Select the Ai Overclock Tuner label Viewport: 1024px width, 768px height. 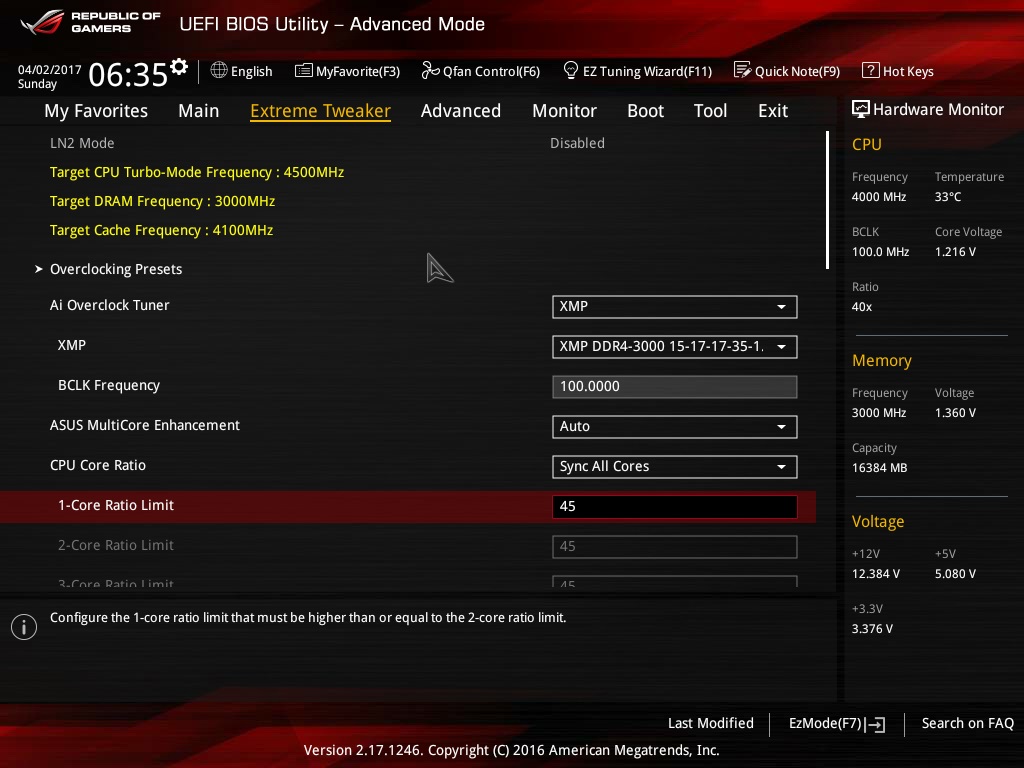pyautogui.click(x=110, y=305)
